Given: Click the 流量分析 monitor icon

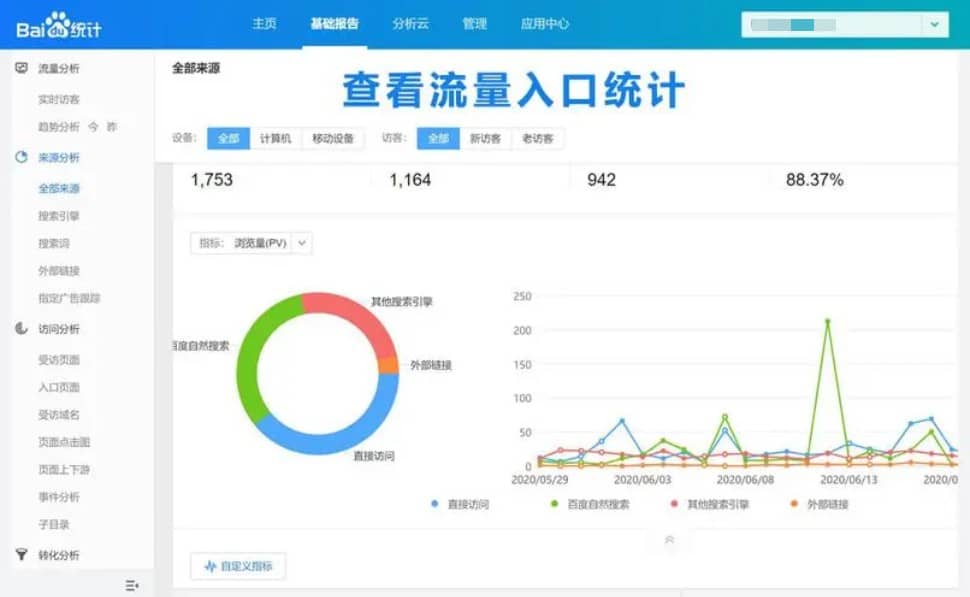Looking at the screenshot, I should coord(22,68).
